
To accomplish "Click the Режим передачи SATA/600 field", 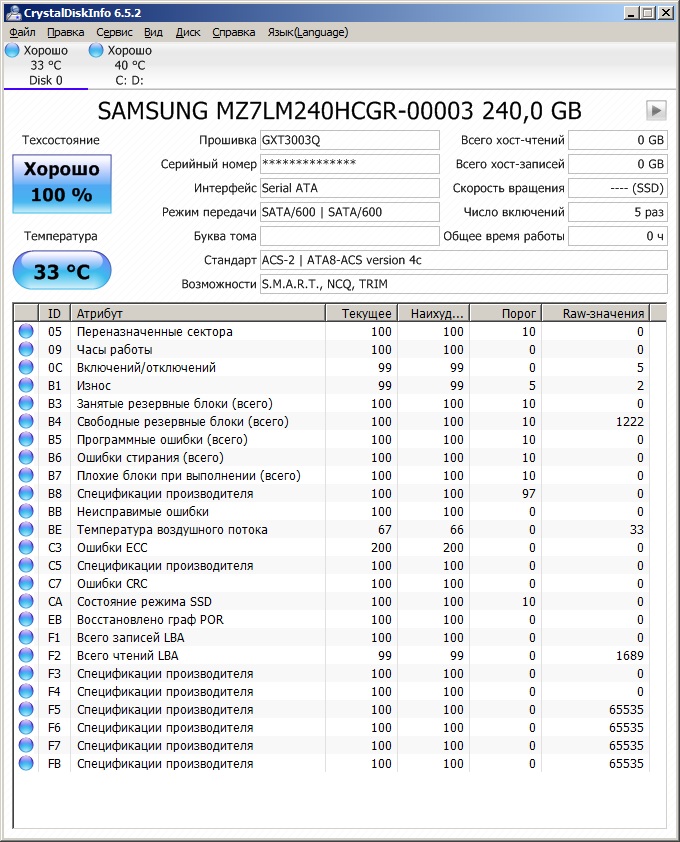I will [350, 212].
